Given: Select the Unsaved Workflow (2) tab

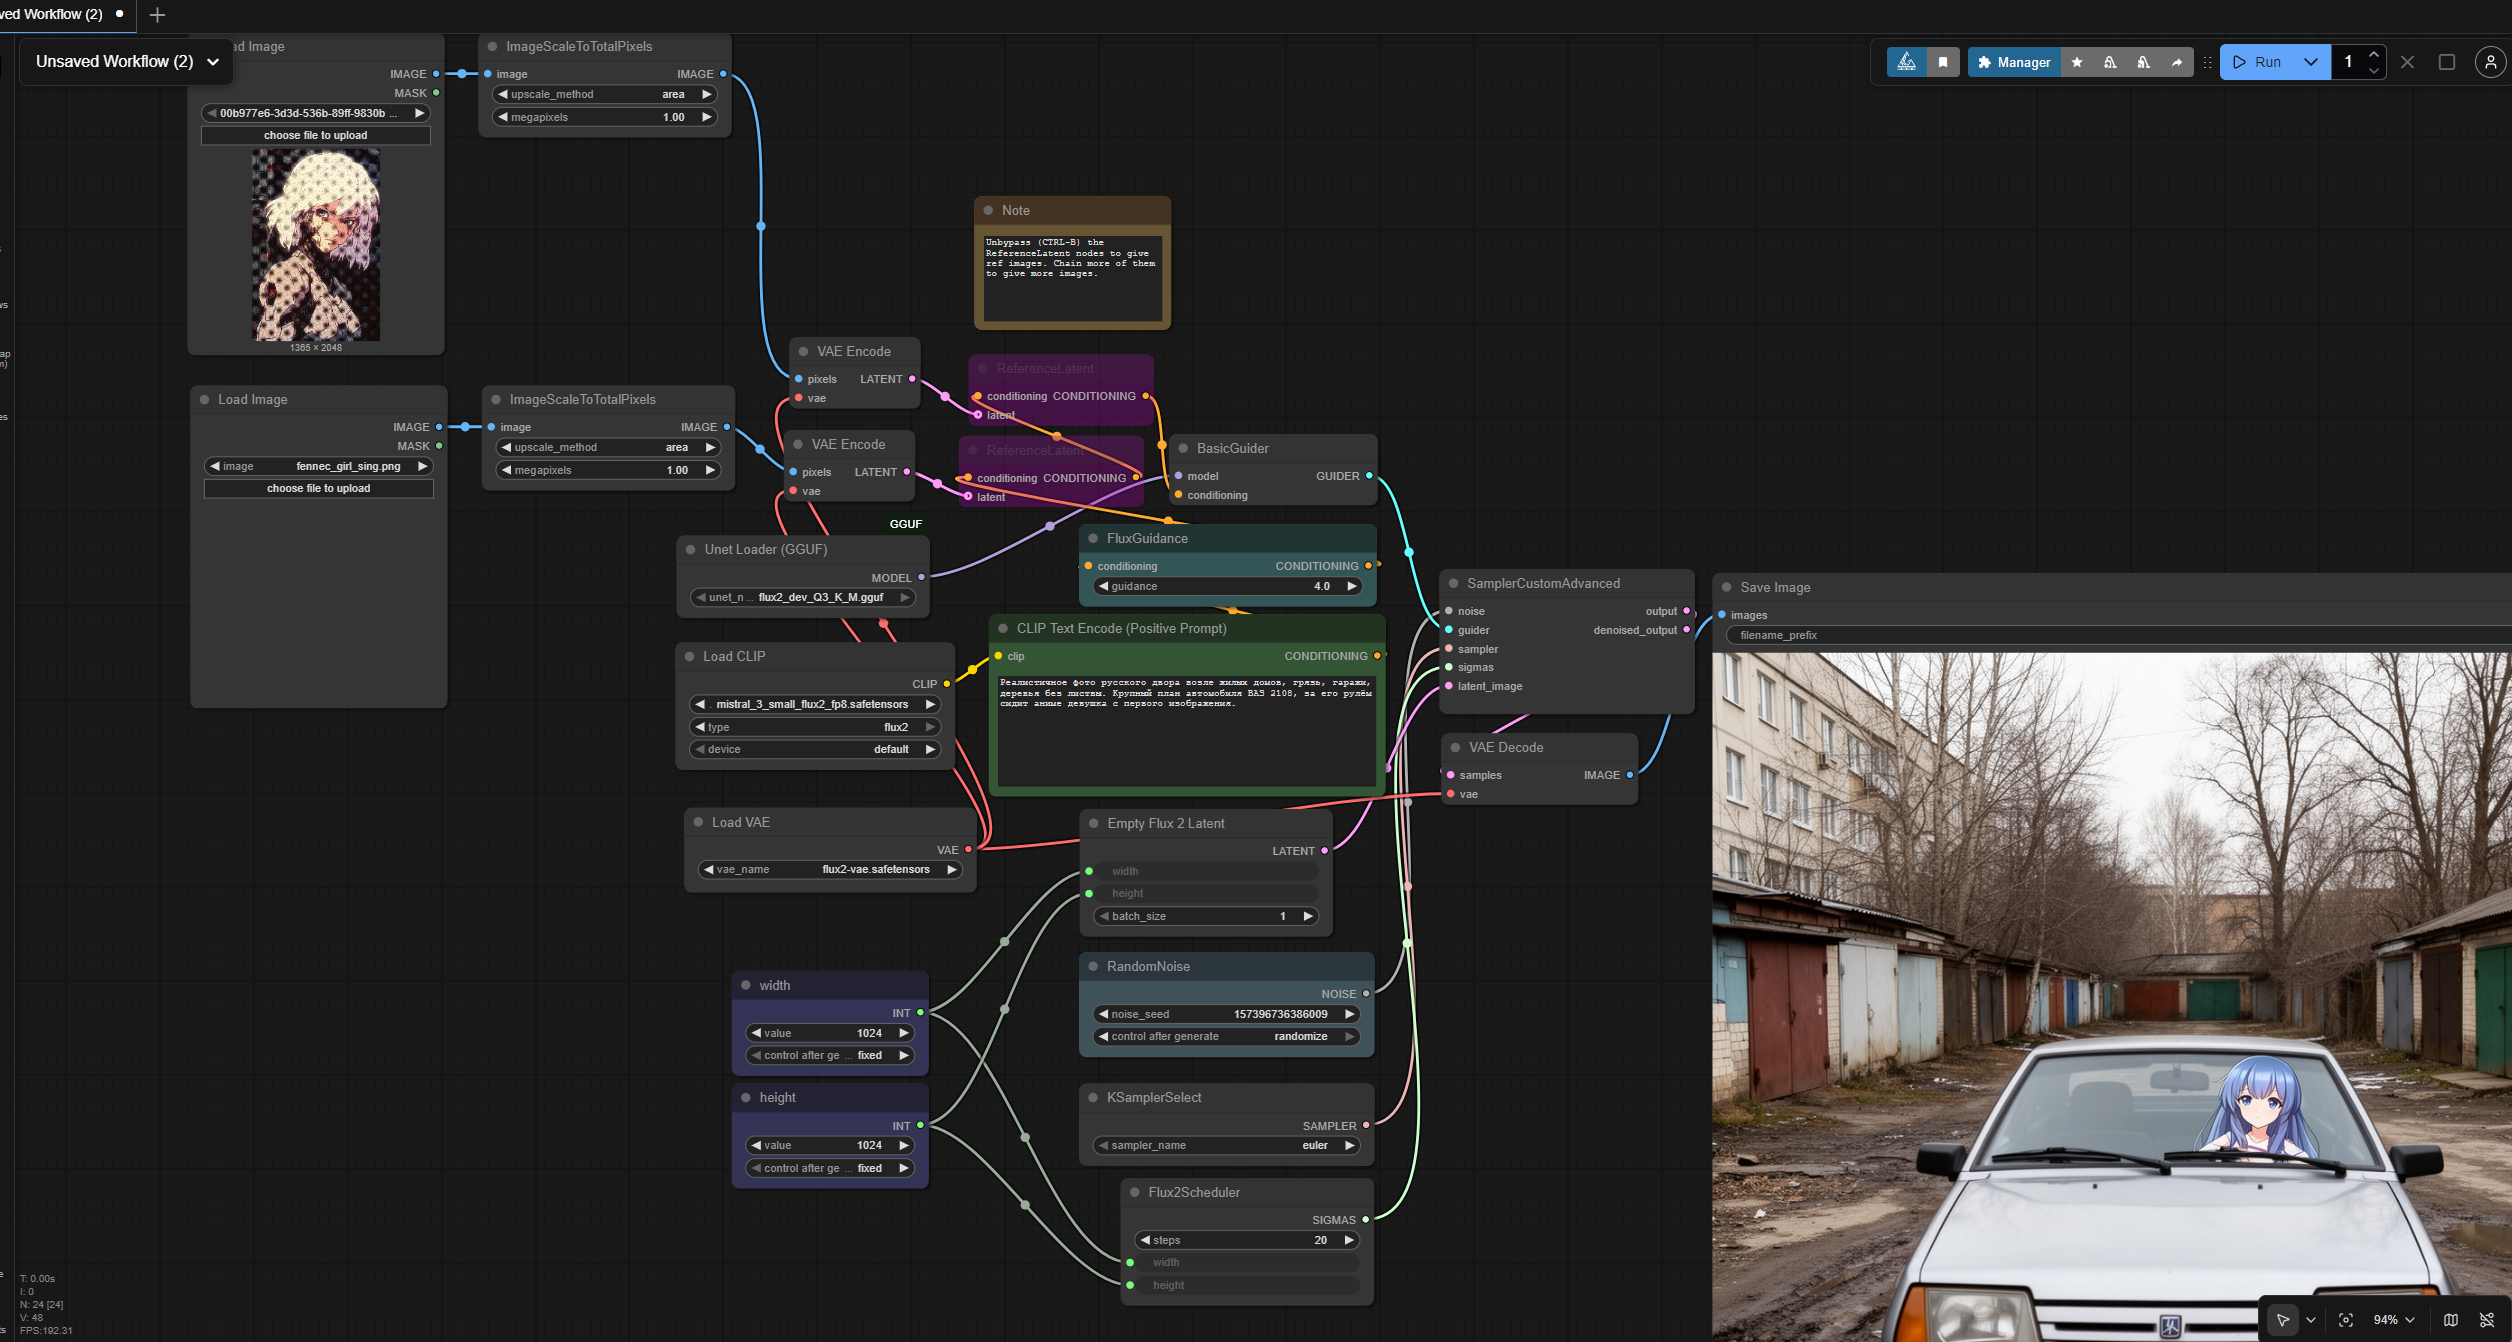Looking at the screenshot, I should [55, 14].
